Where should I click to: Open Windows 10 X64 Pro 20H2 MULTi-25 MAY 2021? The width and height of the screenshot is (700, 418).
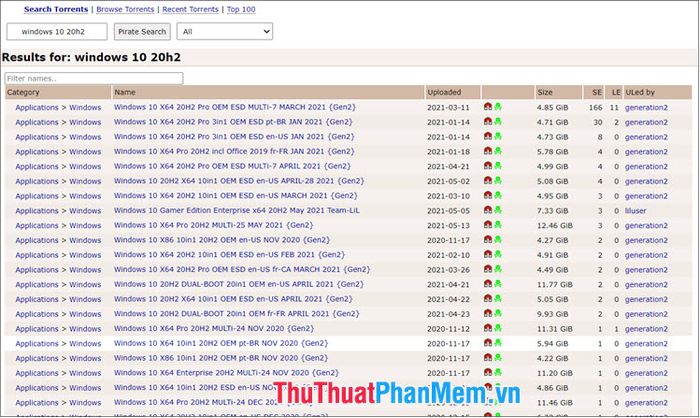pos(213,225)
